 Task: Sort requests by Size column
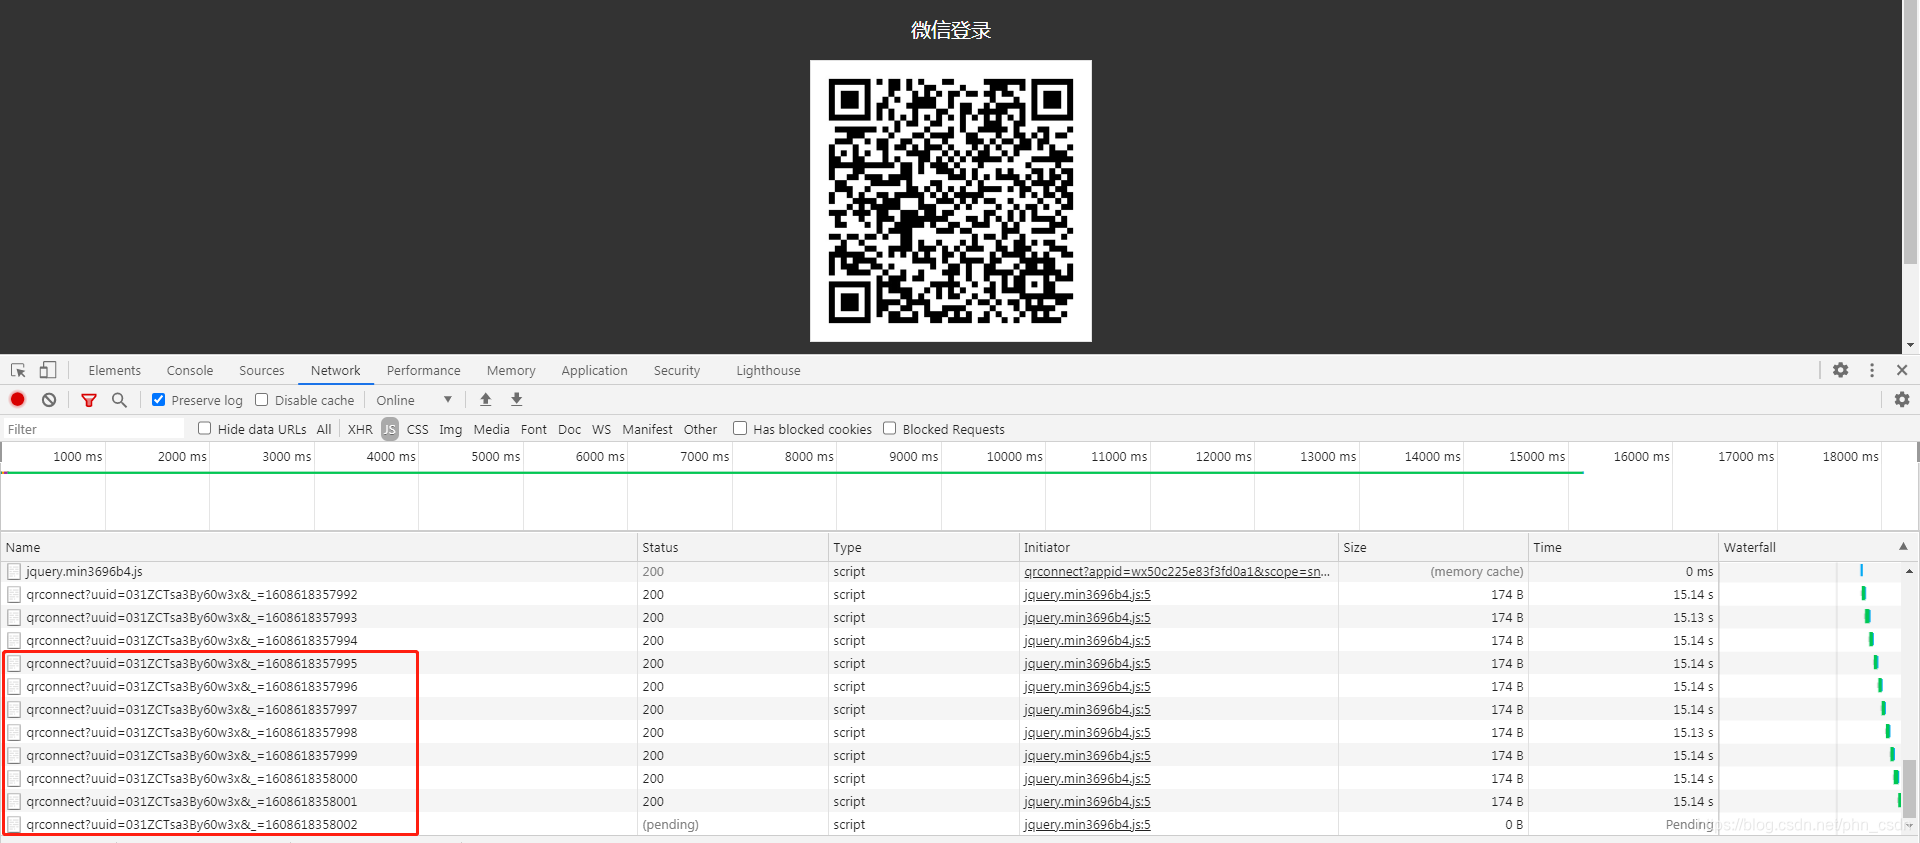1434,547
